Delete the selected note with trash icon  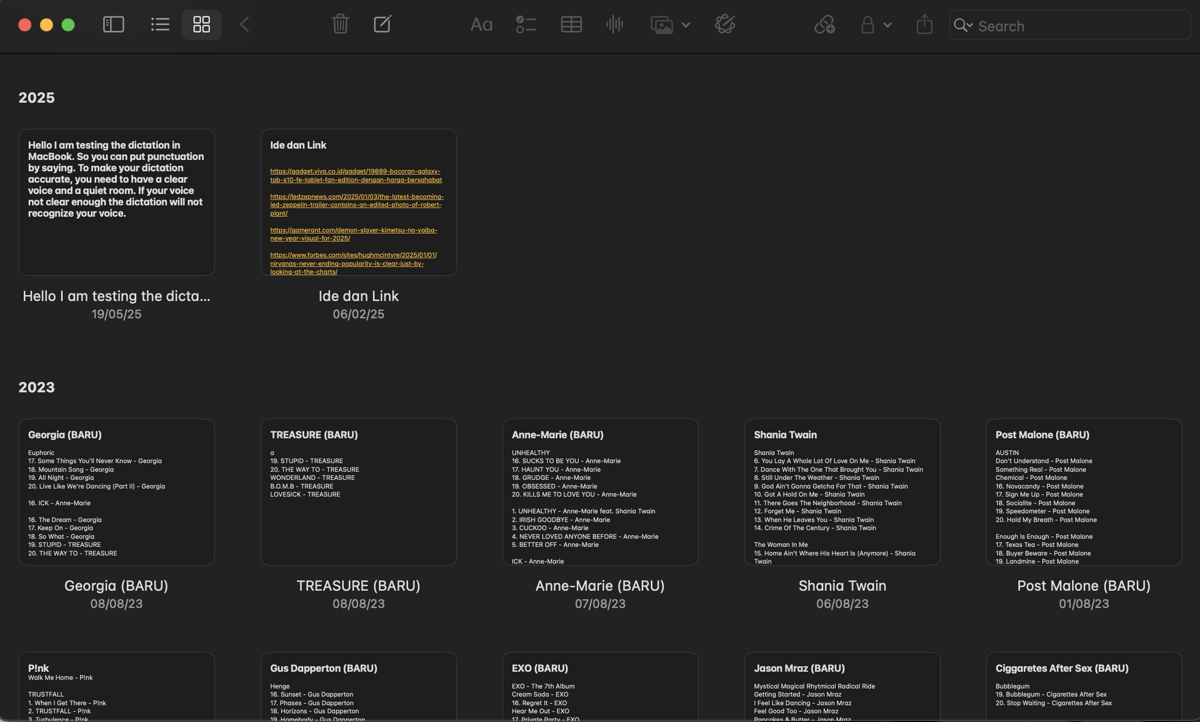coord(341,25)
